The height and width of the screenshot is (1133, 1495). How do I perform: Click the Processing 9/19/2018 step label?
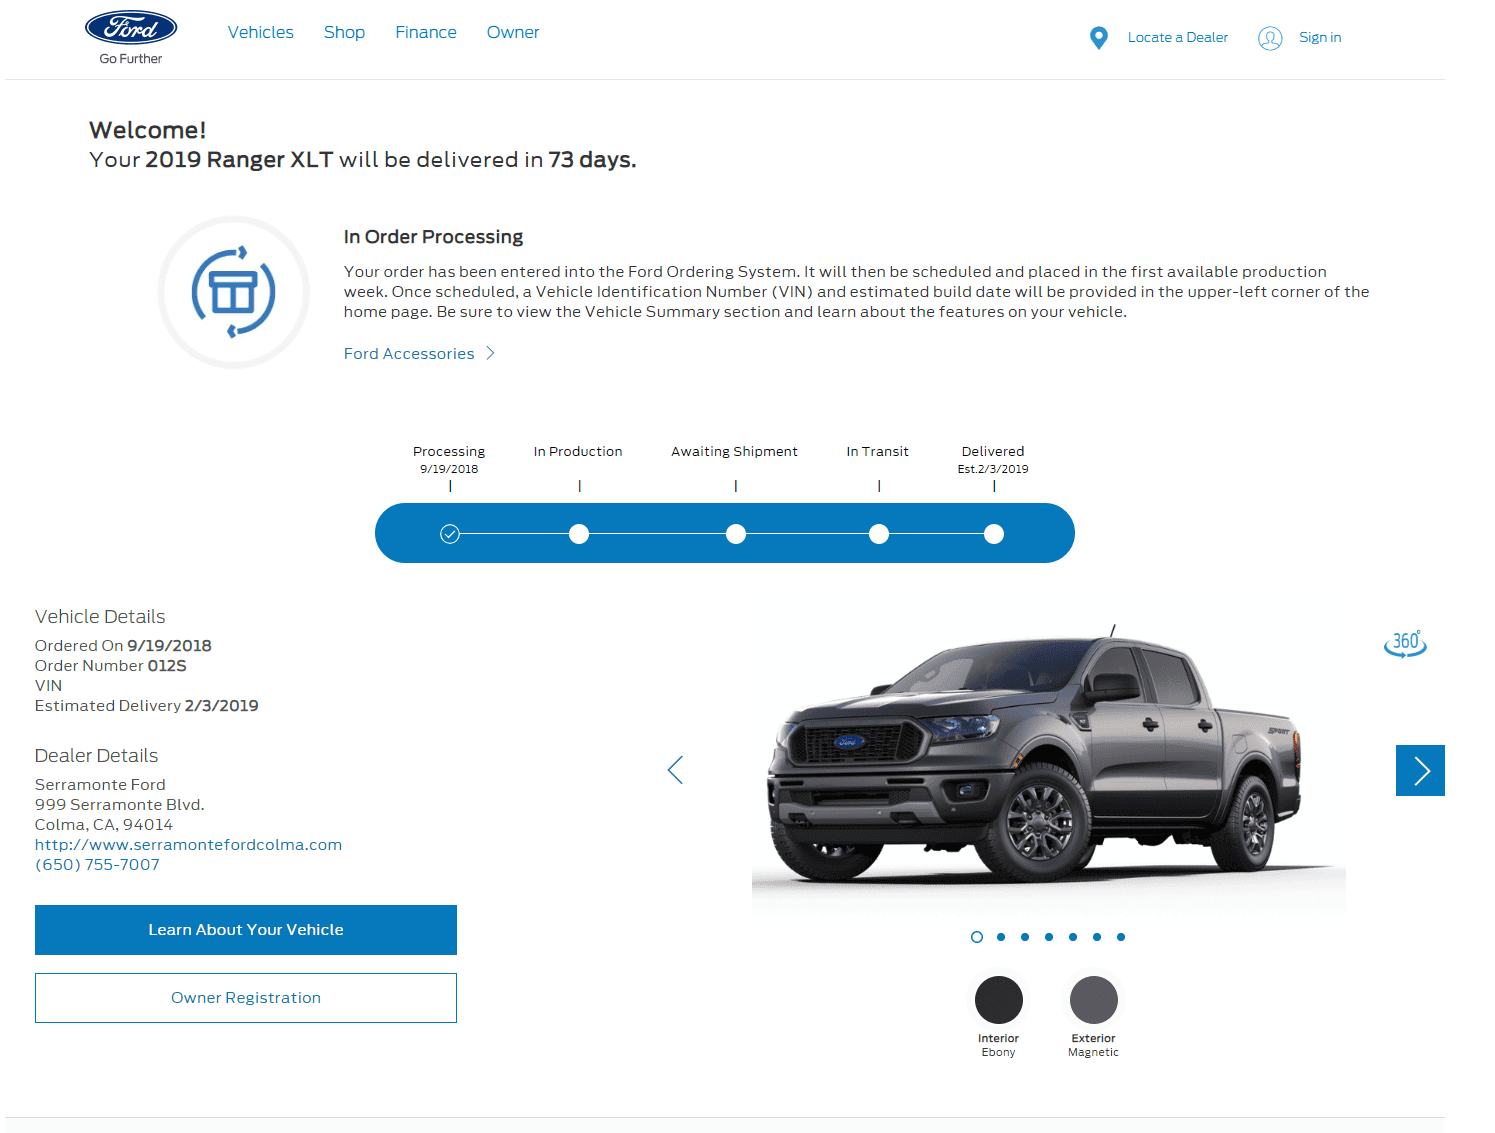click(449, 459)
